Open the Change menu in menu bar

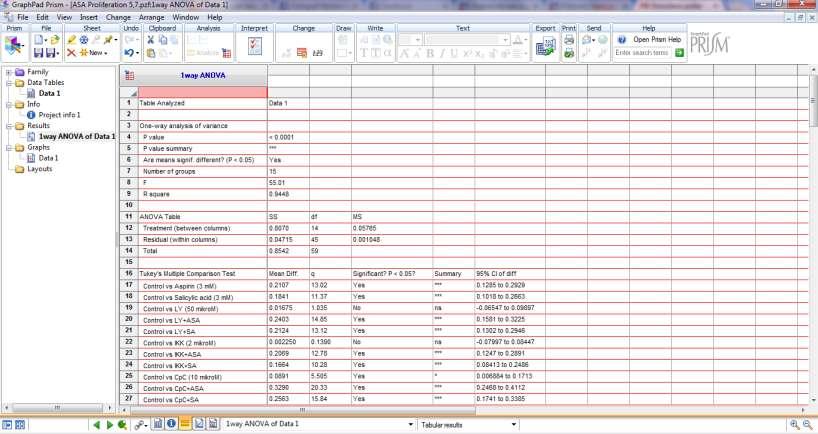[118, 17]
